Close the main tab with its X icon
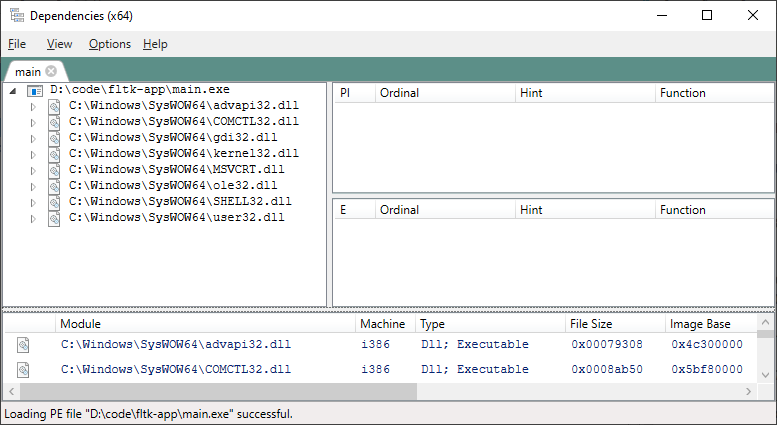Viewport: 777px width, 425px height. coord(51,71)
